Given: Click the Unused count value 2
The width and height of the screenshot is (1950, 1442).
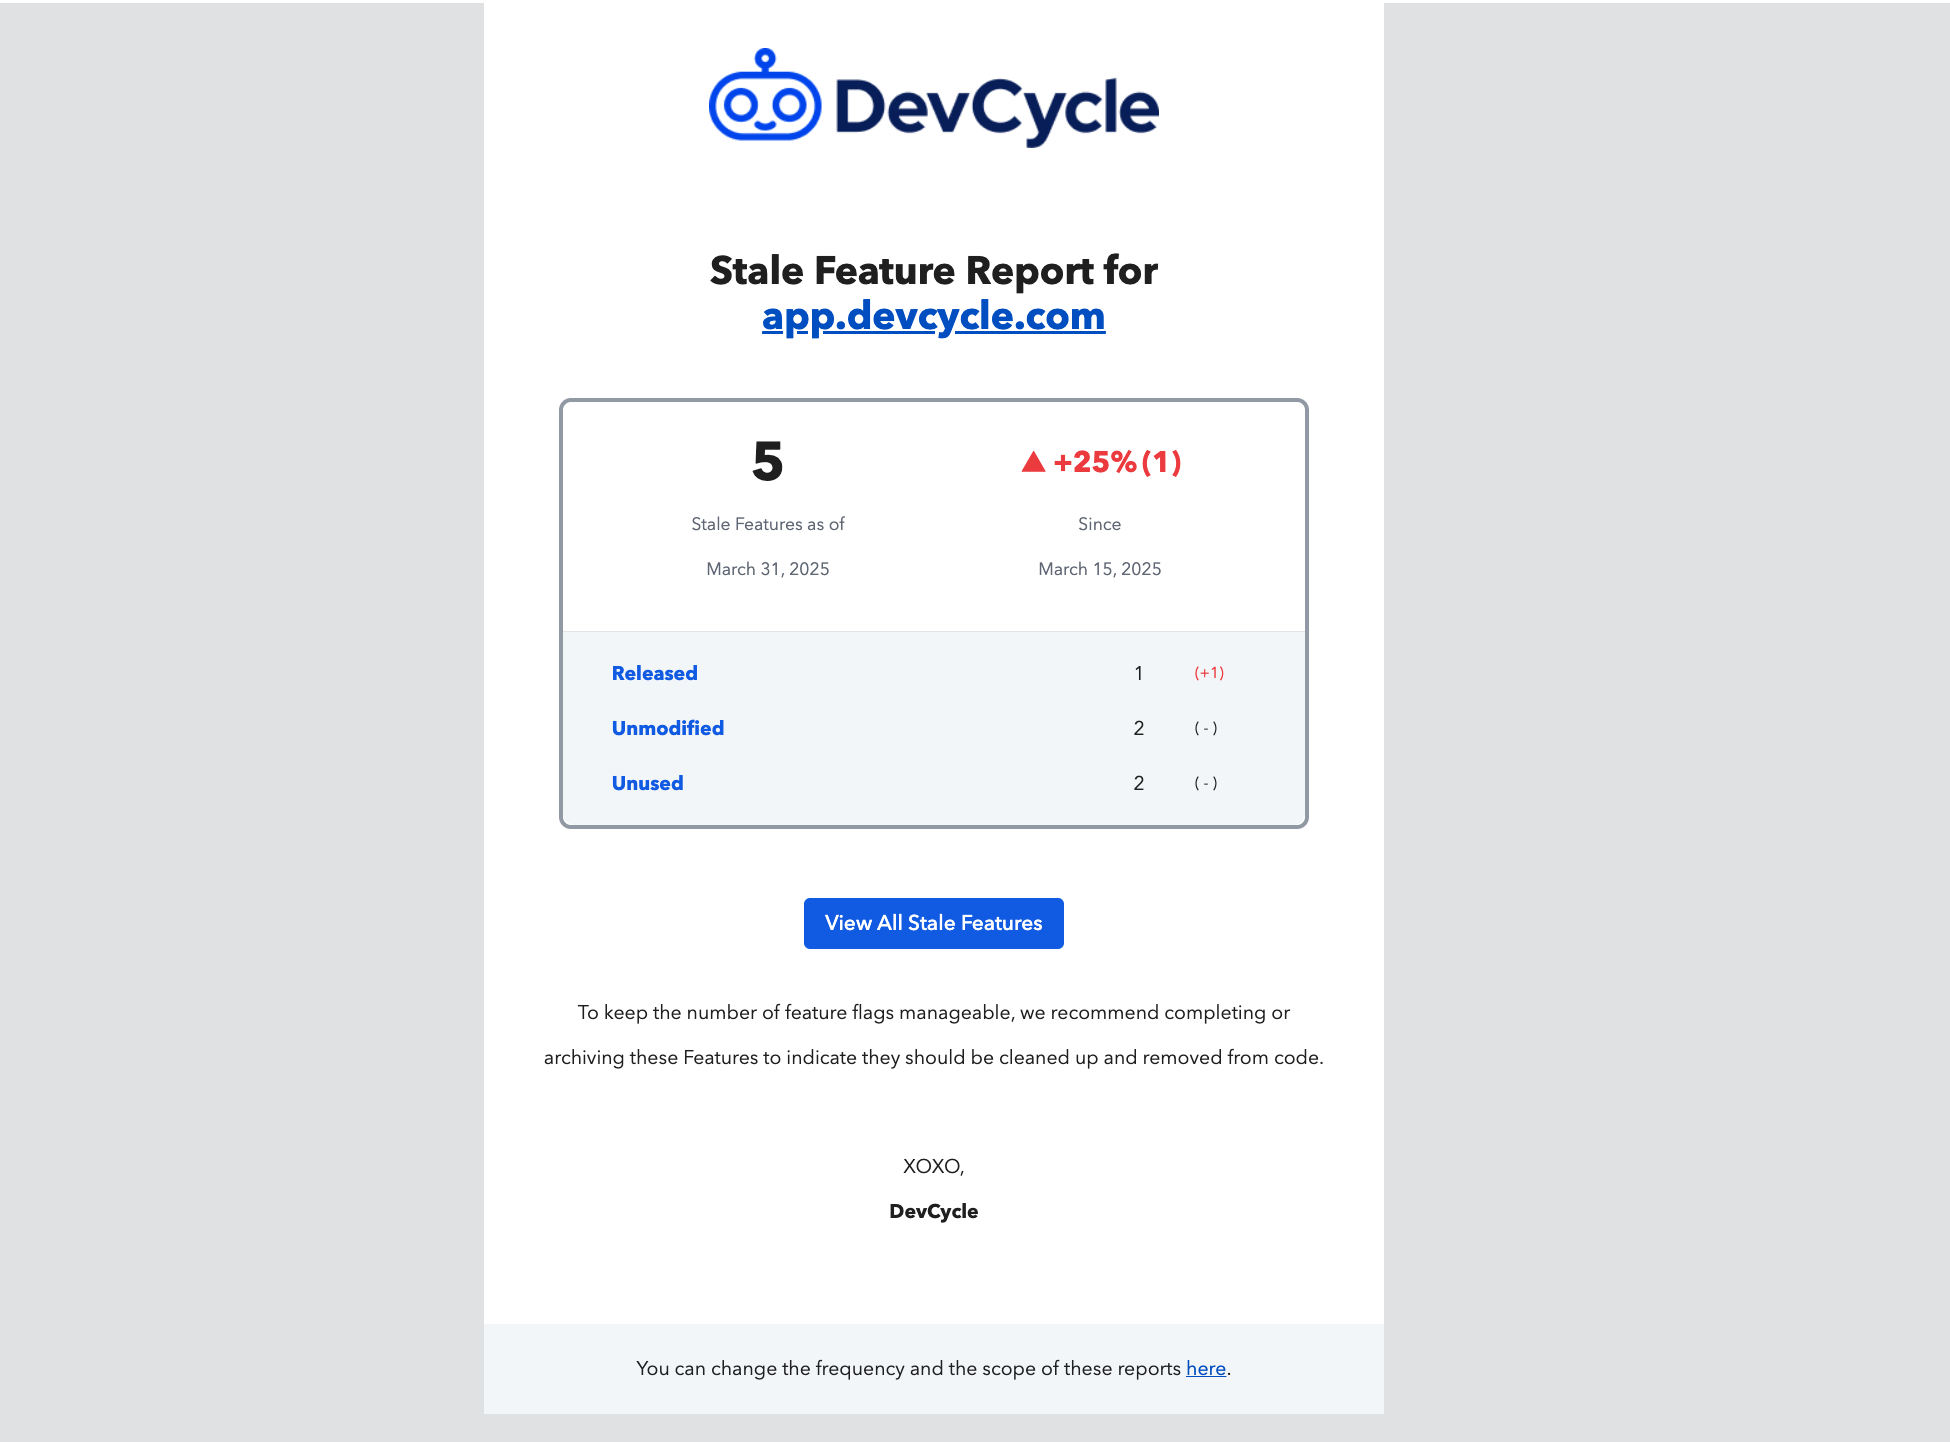Looking at the screenshot, I should [1138, 783].
